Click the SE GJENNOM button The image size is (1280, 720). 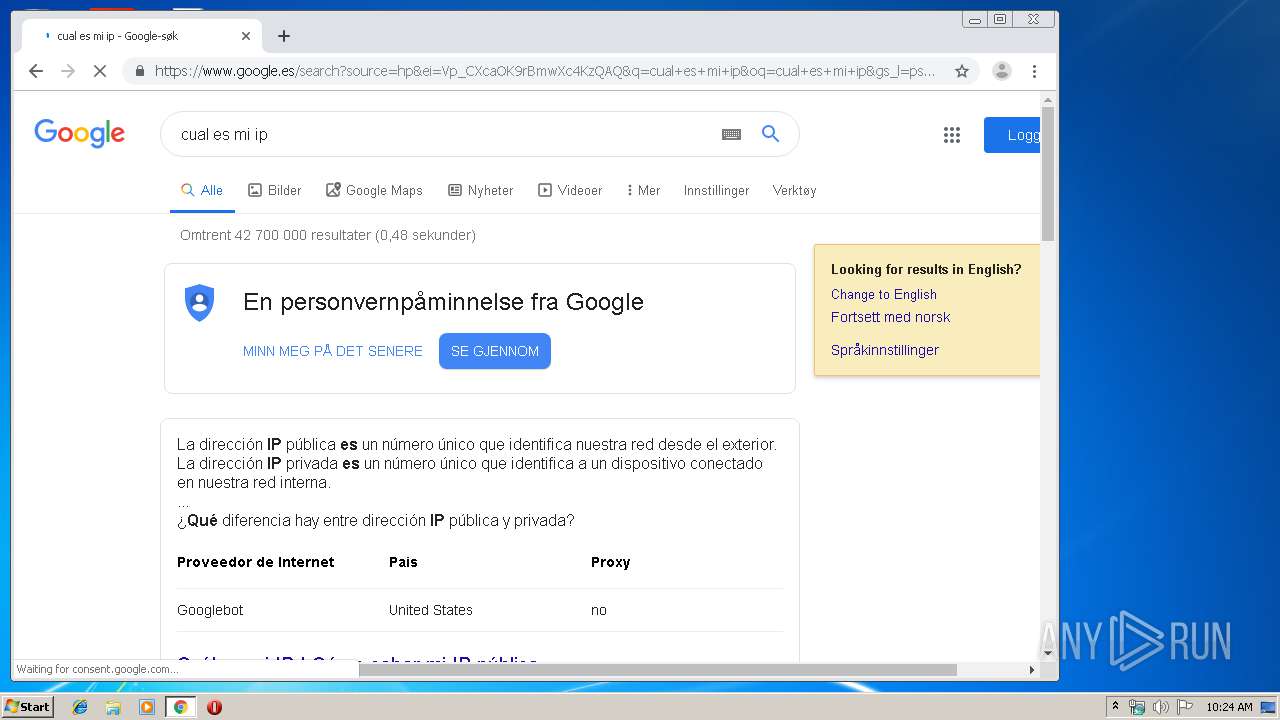(495, 351)
